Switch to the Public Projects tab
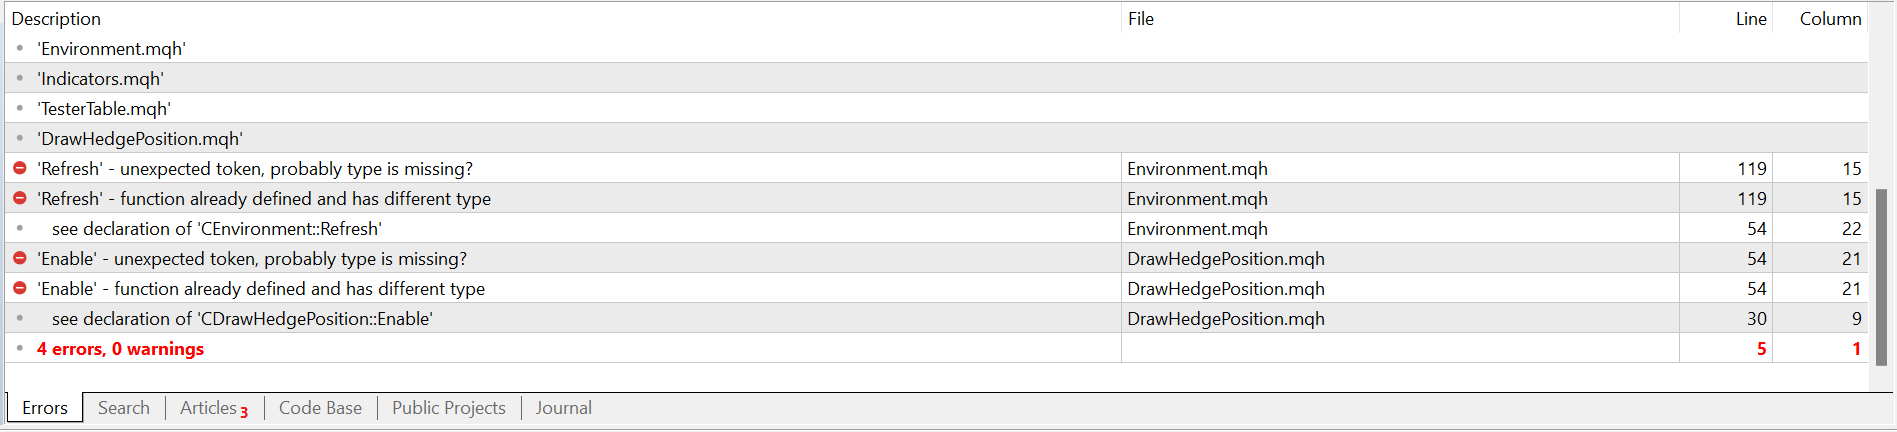Screen dimensions: 1897x432 click(x=449, y=408)
